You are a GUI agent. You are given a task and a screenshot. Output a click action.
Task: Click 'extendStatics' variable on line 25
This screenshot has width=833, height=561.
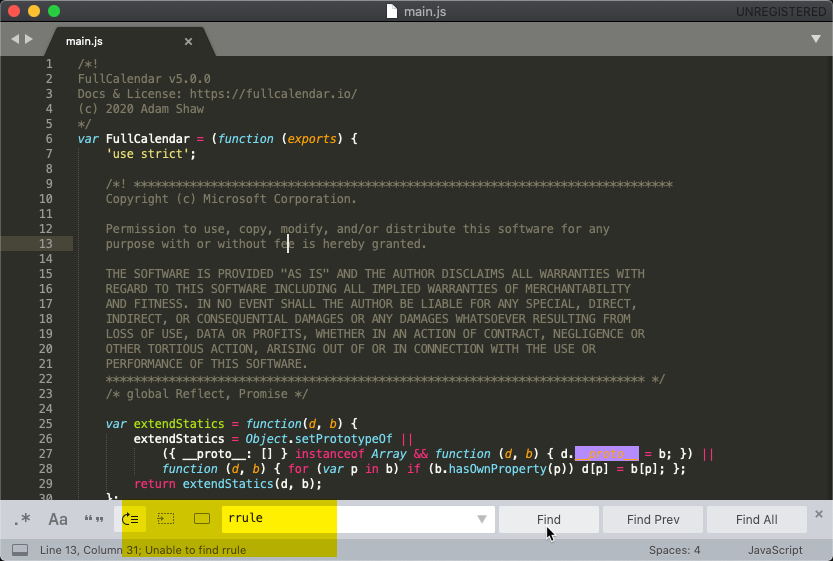(179, 424)
